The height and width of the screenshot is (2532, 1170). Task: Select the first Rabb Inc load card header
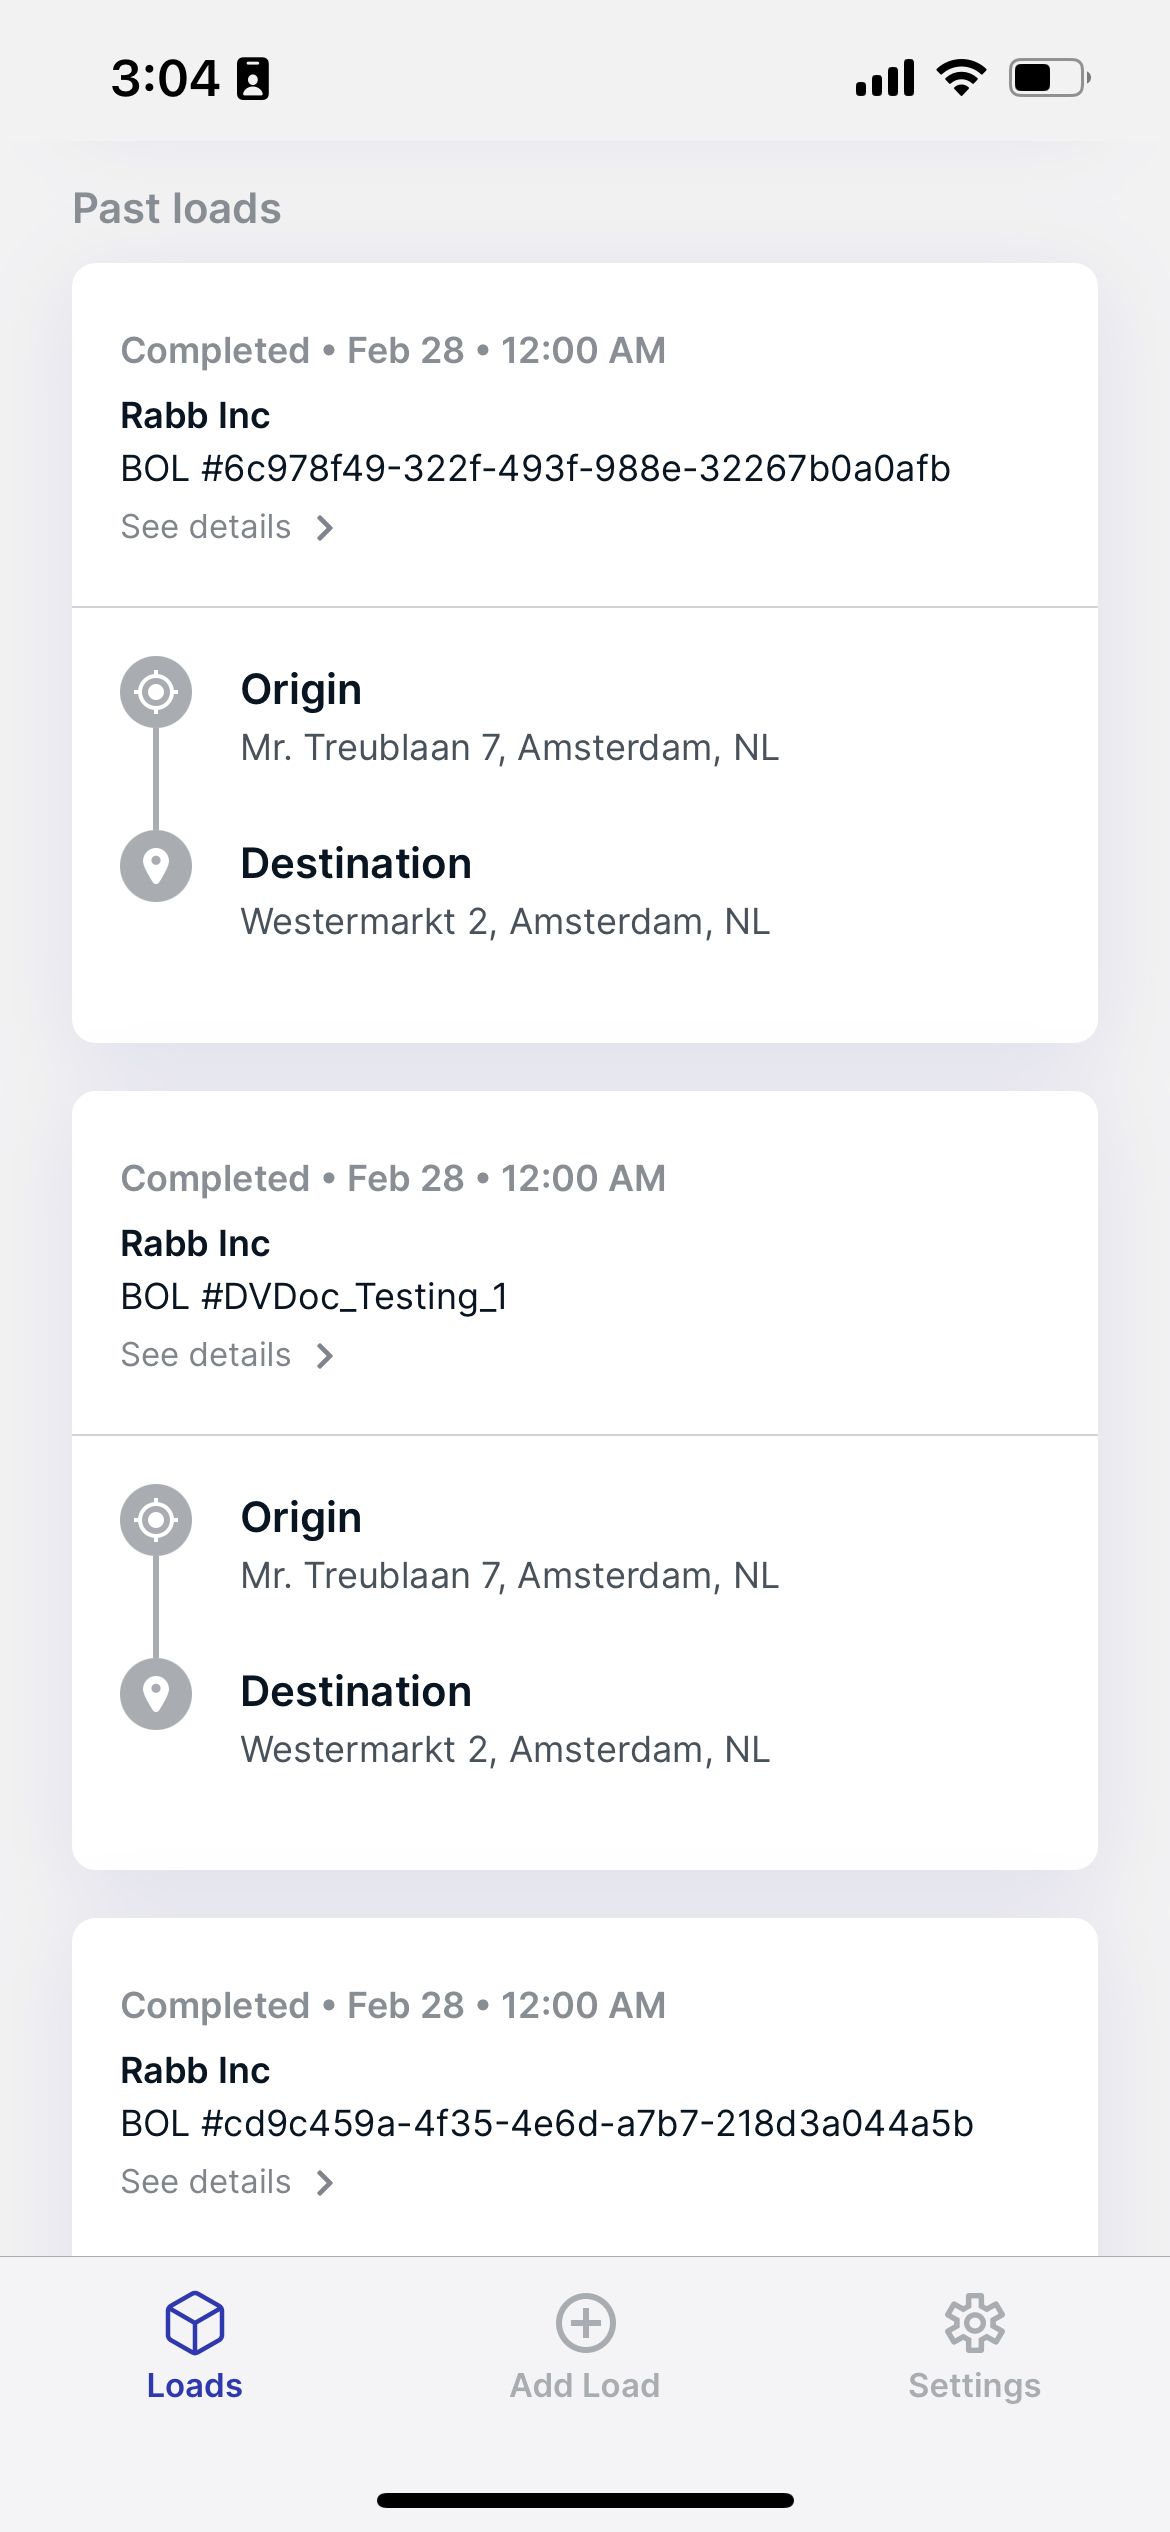[585, 435]
